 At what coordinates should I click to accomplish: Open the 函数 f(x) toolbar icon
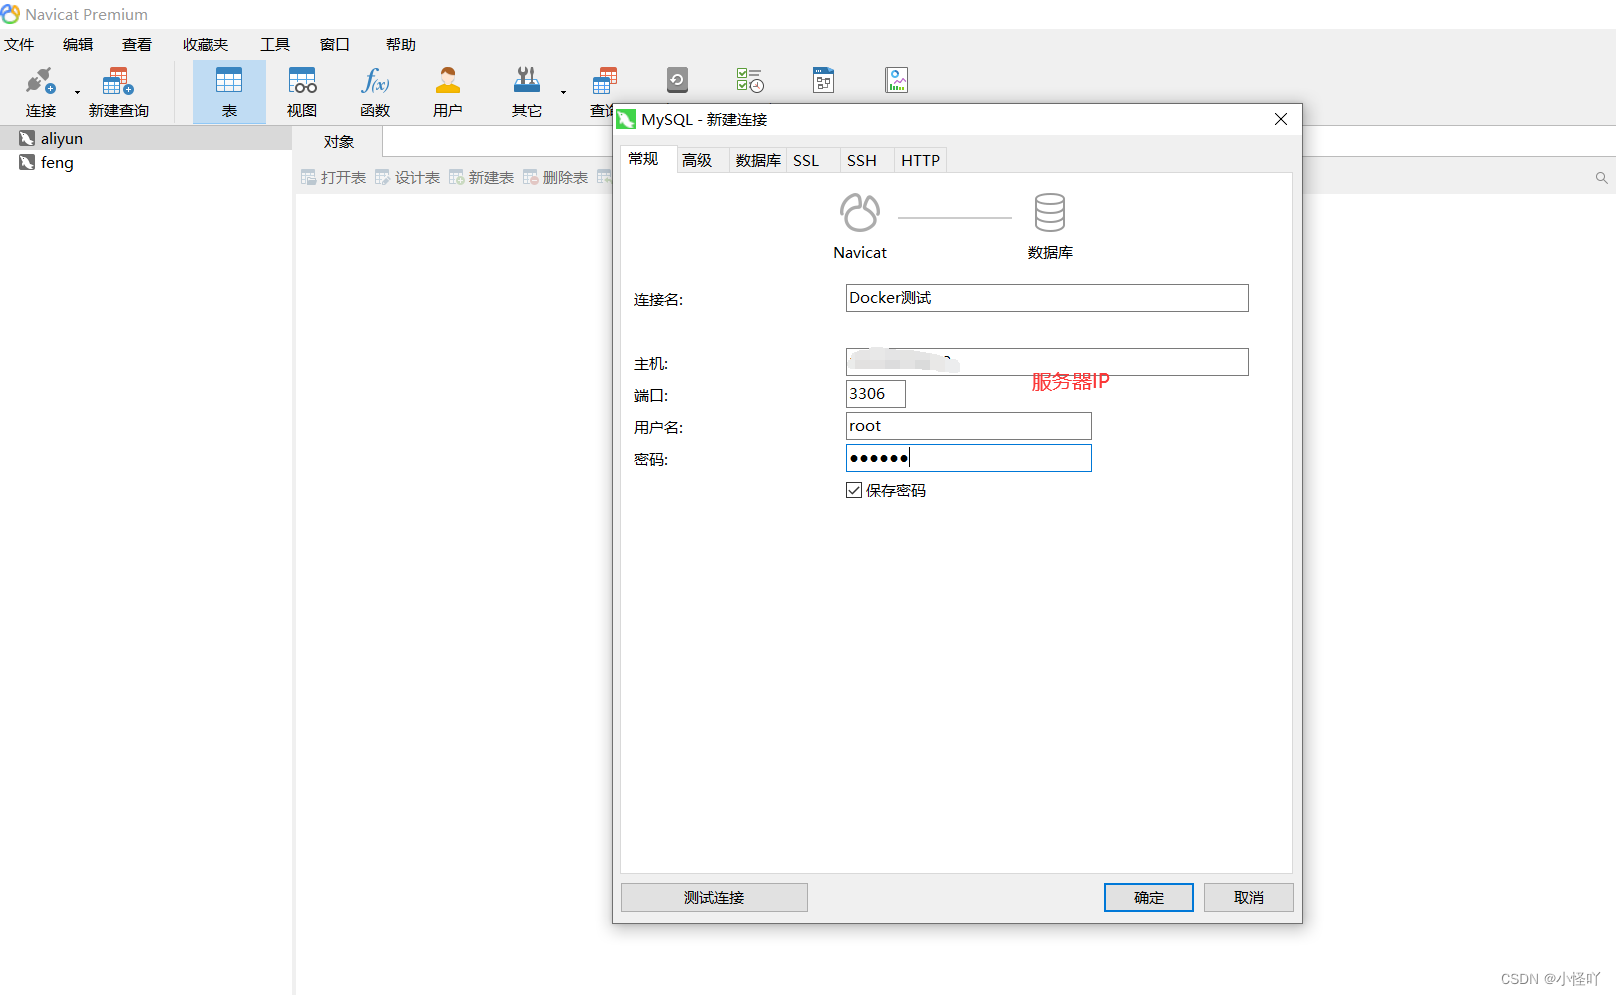375,81
